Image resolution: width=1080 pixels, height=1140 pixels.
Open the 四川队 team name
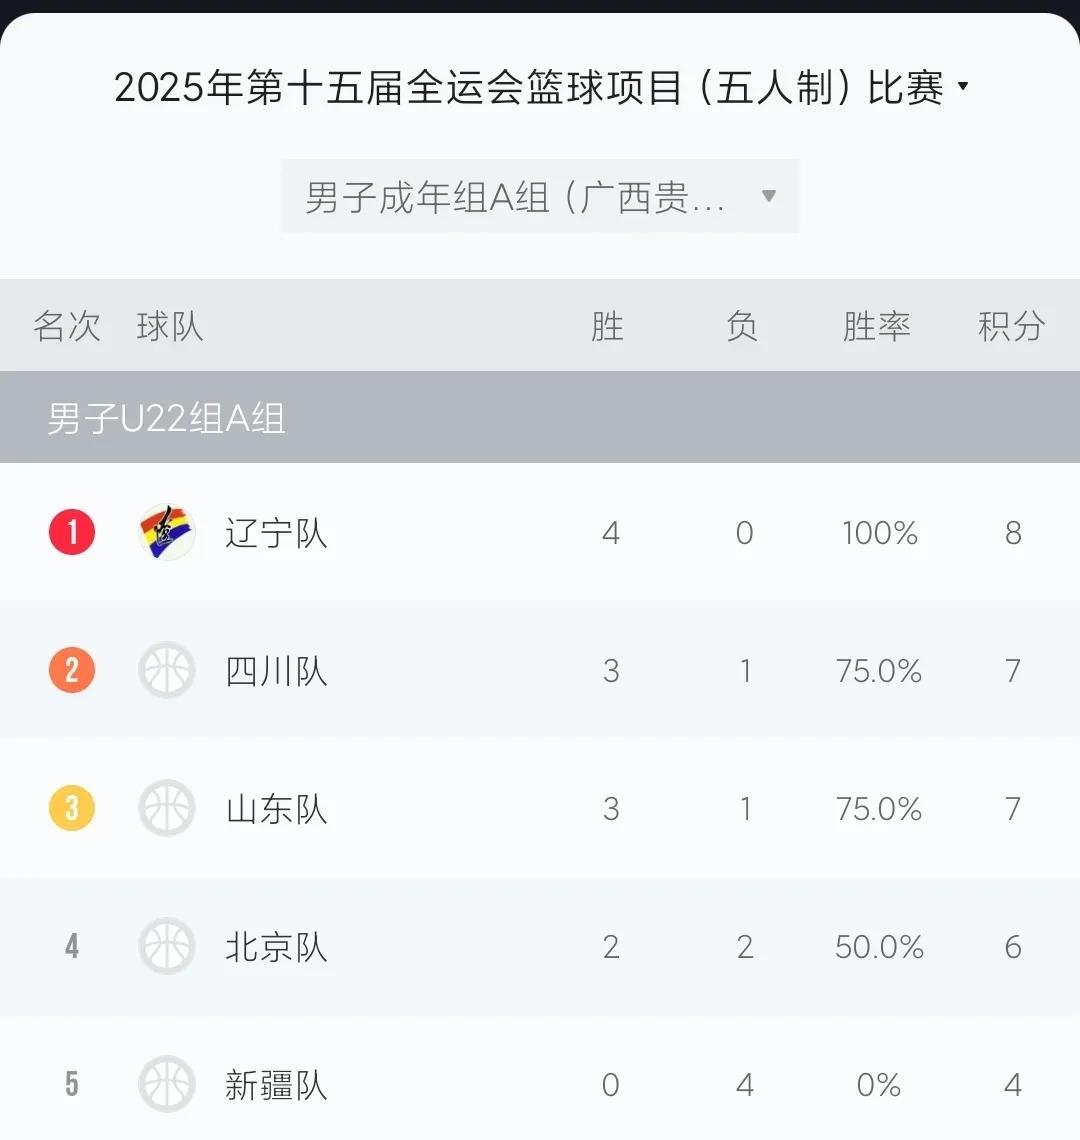[276, 671]
